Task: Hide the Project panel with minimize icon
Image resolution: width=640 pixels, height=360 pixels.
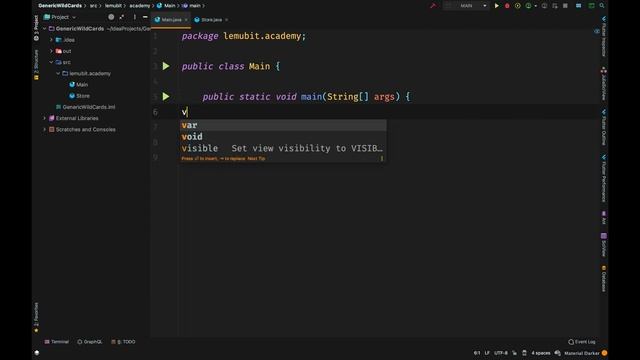Action: (x=145, y=17)
